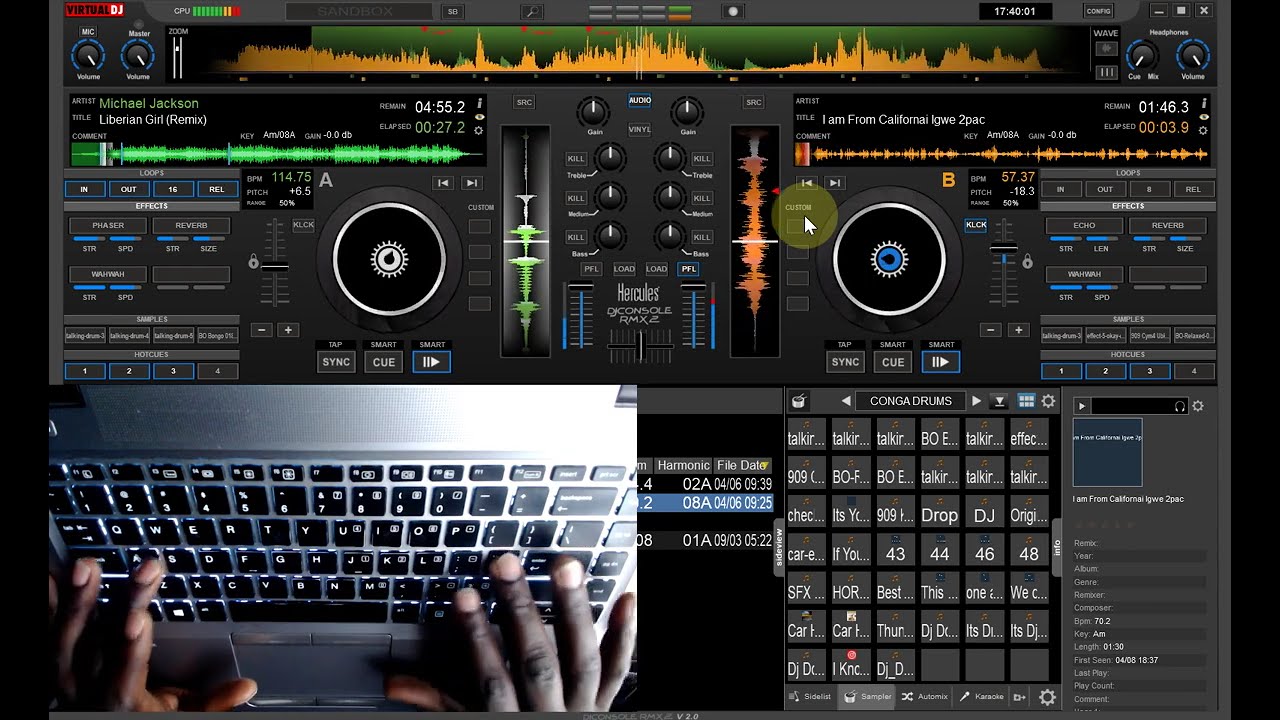The height and width of the screenshot is (720, 1280).
Task: Toggle left deck PFL headphone cue
Action: (x=592, y=269)
